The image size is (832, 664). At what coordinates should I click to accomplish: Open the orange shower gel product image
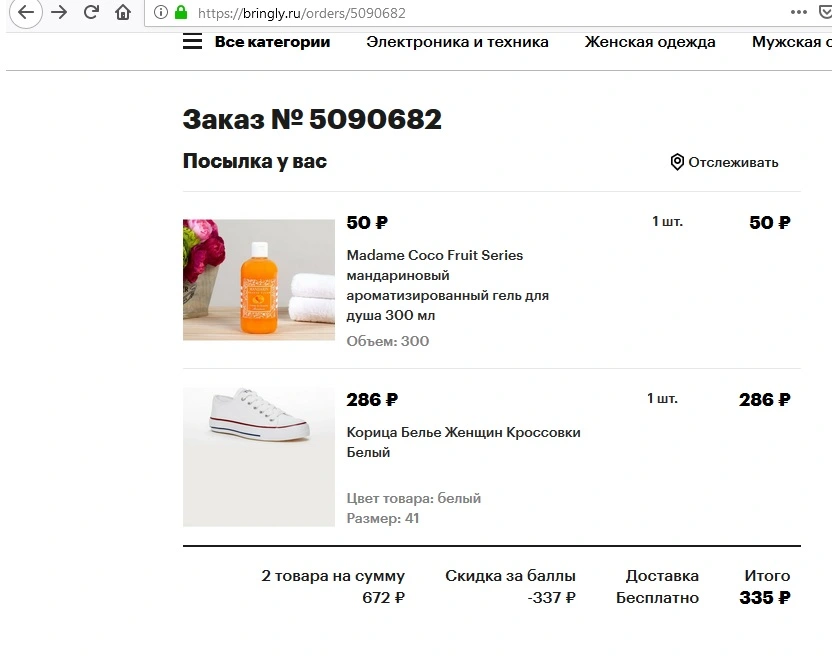pos(259,280)
